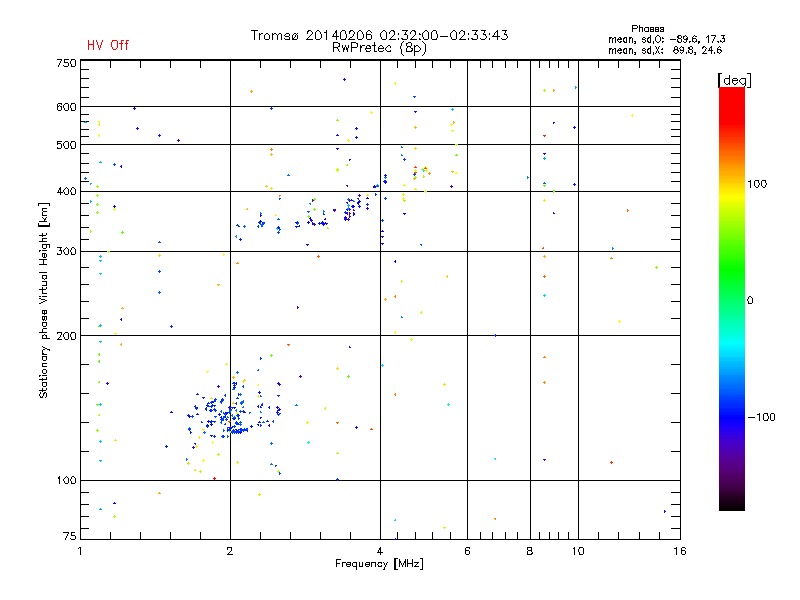Click y-axis tick label '400'
Image resolution: width=800 pixels, height=600 pixels.
pyautogui.click(x=66, y=191)
